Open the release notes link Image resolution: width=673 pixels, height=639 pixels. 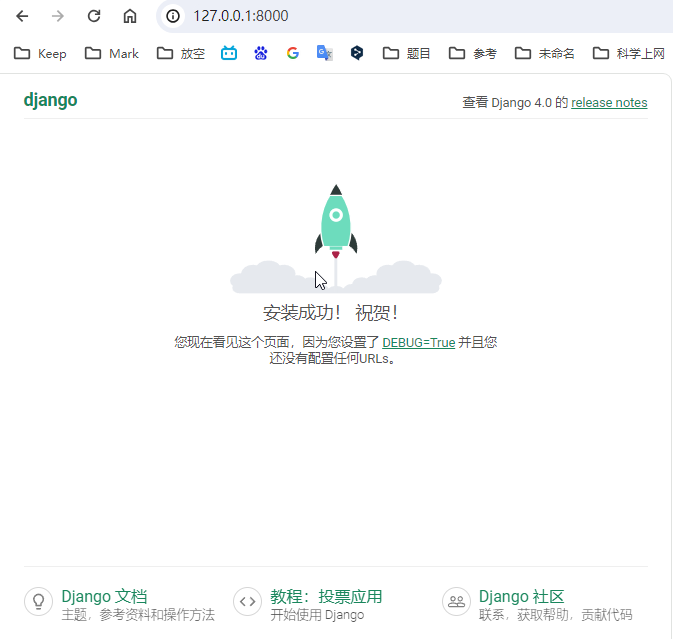[x=609, y=103]
